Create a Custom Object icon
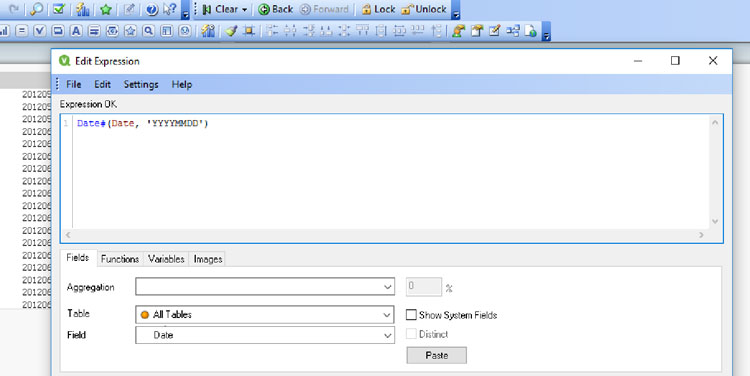750x376 pixels. [x=185, y=31]
